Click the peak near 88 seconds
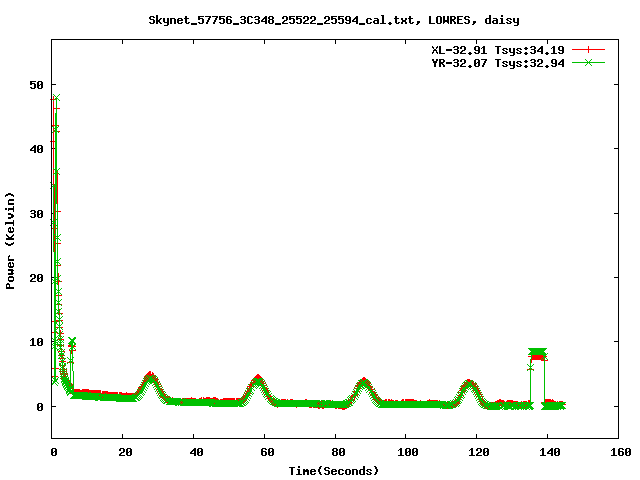The height and width of the screenshot is (480, 640). point(364,390)
